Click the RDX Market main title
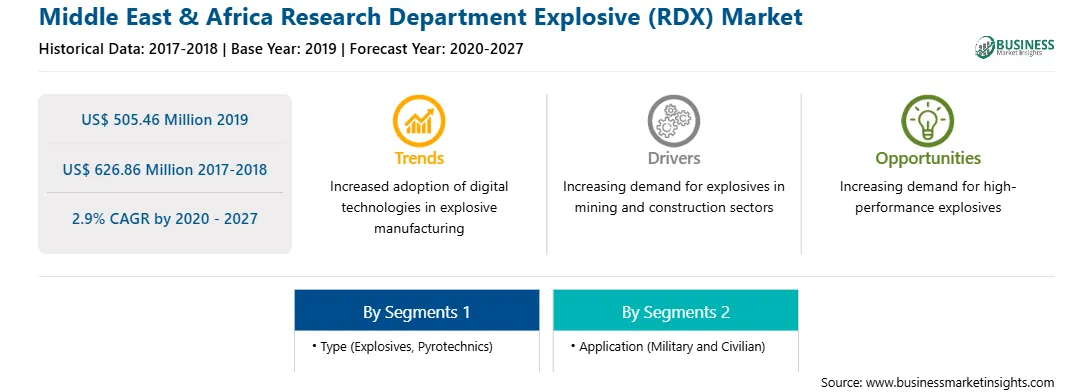The width and height of the screenshot is (1092, 392). pyautogui.click(x=421, y=17)
